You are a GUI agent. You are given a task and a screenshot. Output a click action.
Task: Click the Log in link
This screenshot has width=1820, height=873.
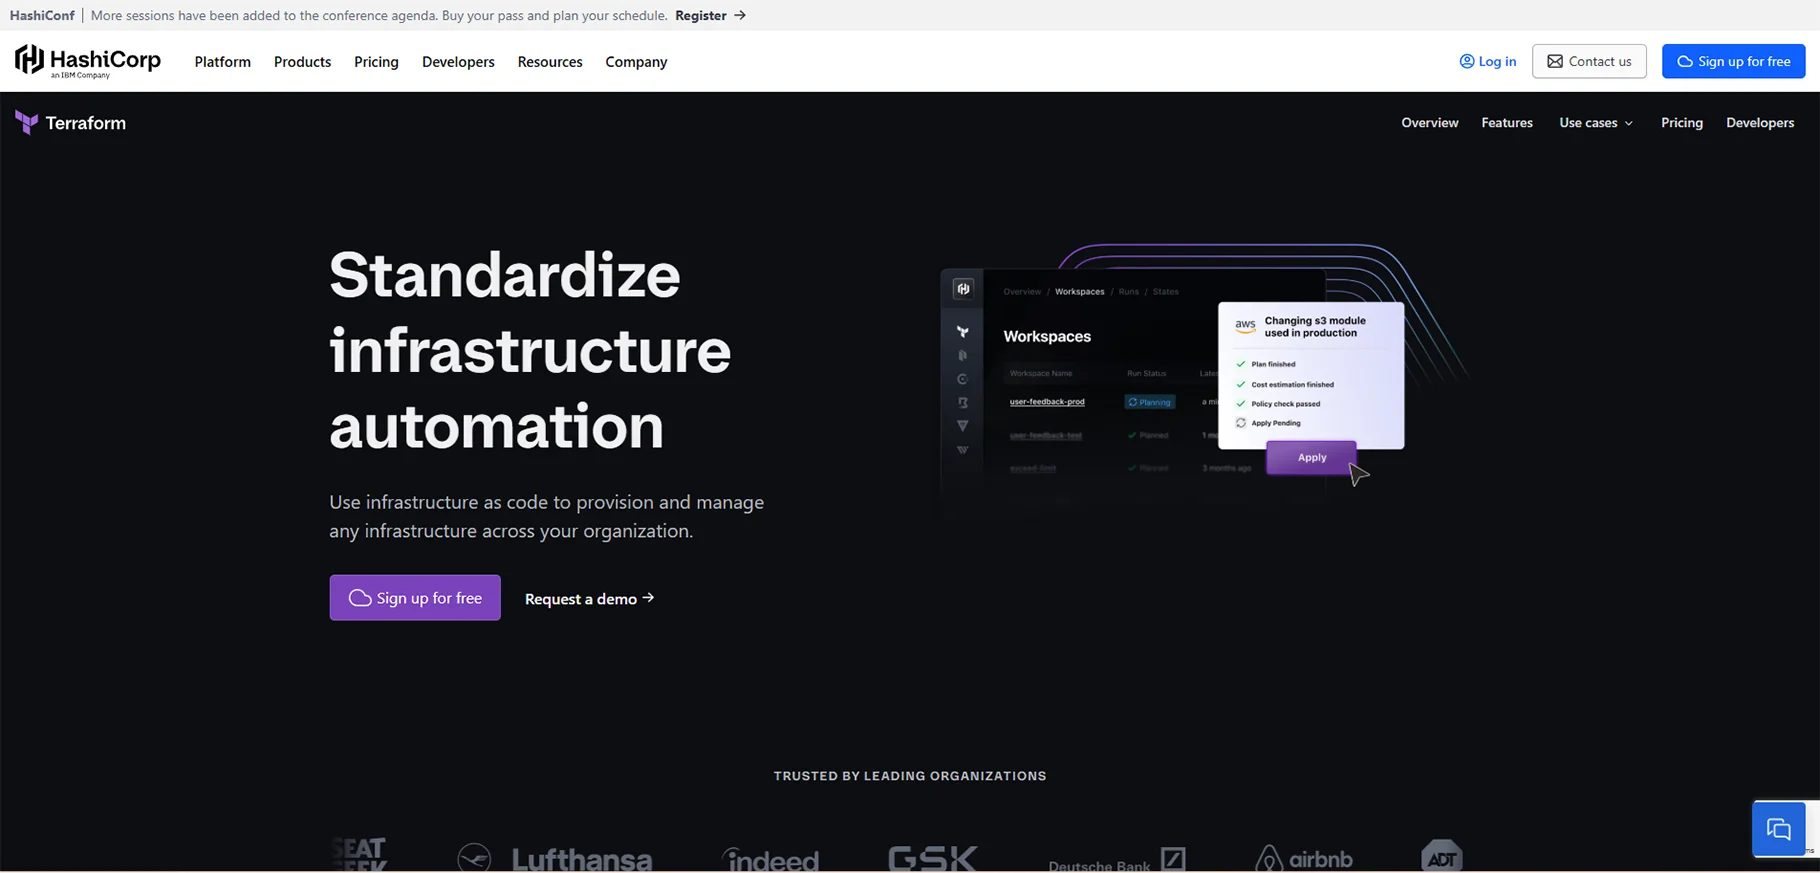click(1488, 61)
